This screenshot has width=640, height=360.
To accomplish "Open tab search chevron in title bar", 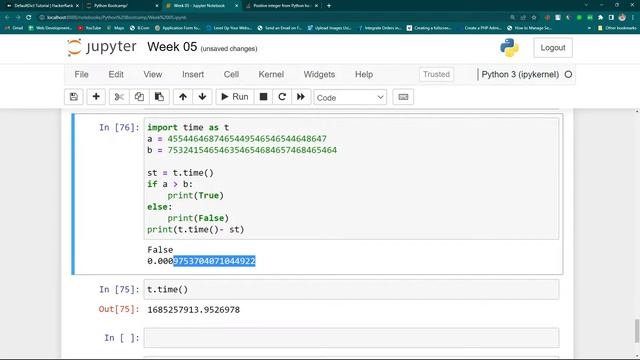I will [586, 5].
